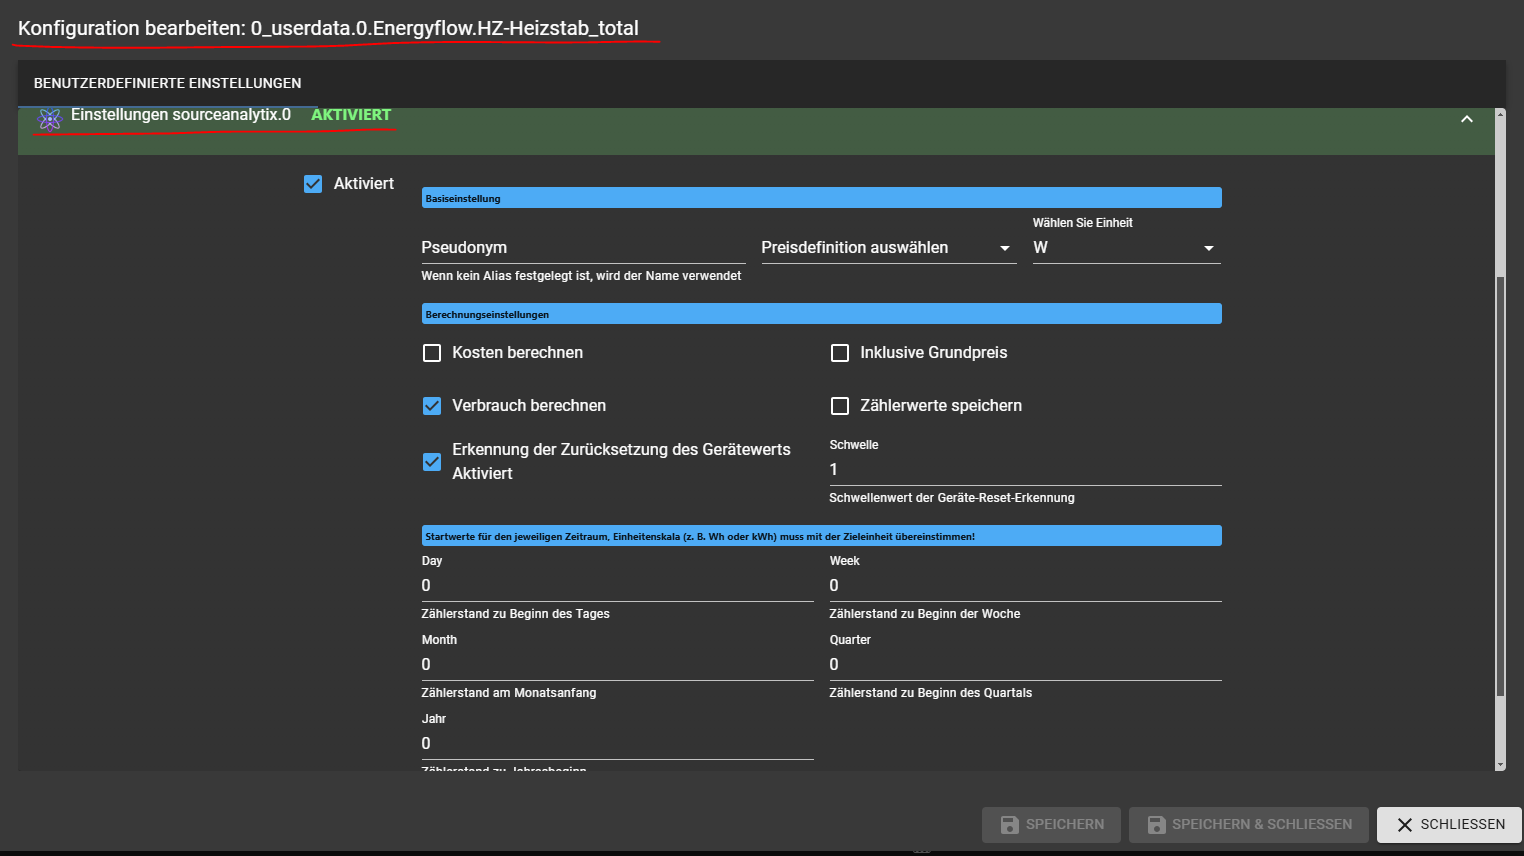Enable Inklusive Grundpreis checkbox
Viewport: 1524px width, 856px height.
pyautogui.click(x=840, y=353)
